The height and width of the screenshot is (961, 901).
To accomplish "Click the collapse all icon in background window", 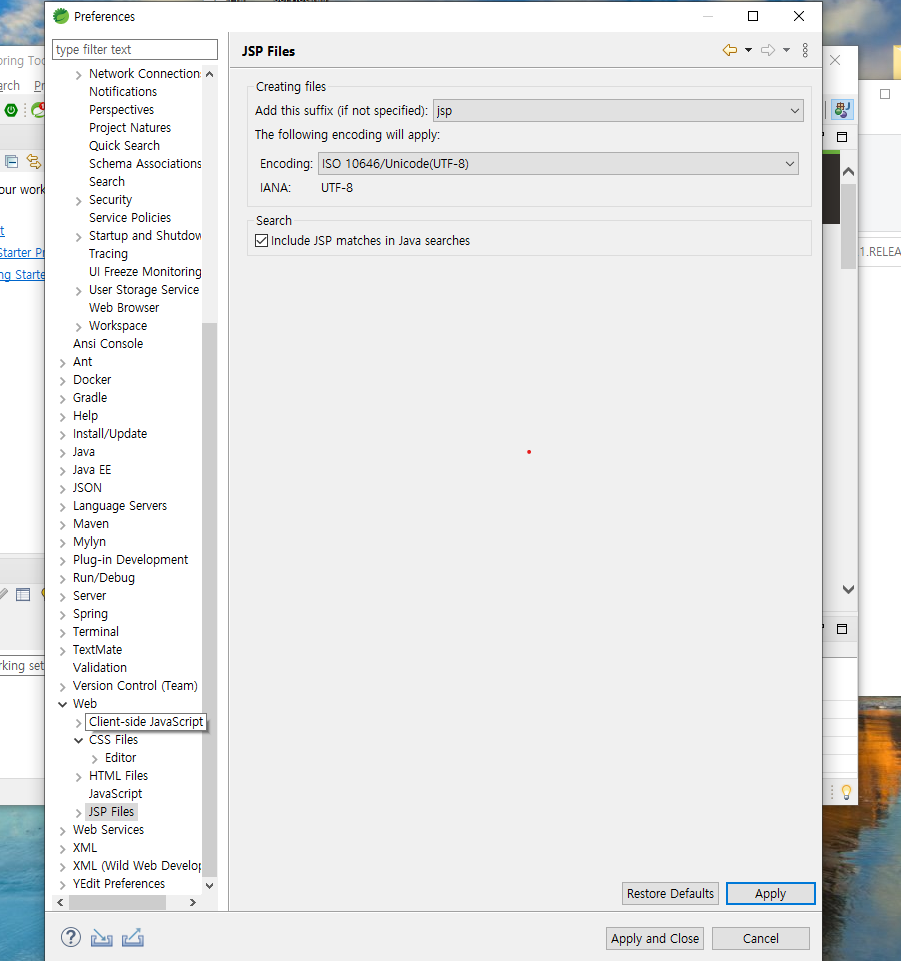I will click(11, 162).
